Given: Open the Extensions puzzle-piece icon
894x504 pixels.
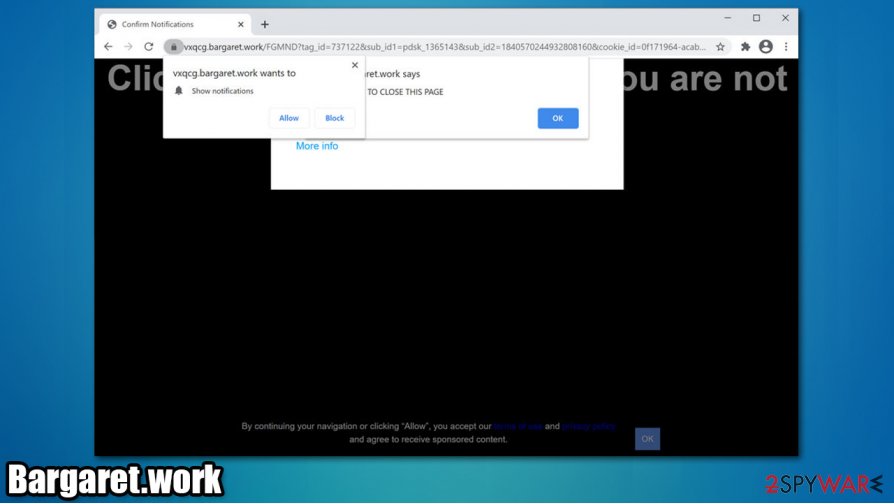Looking at the screenshot, I should [745, 47].
